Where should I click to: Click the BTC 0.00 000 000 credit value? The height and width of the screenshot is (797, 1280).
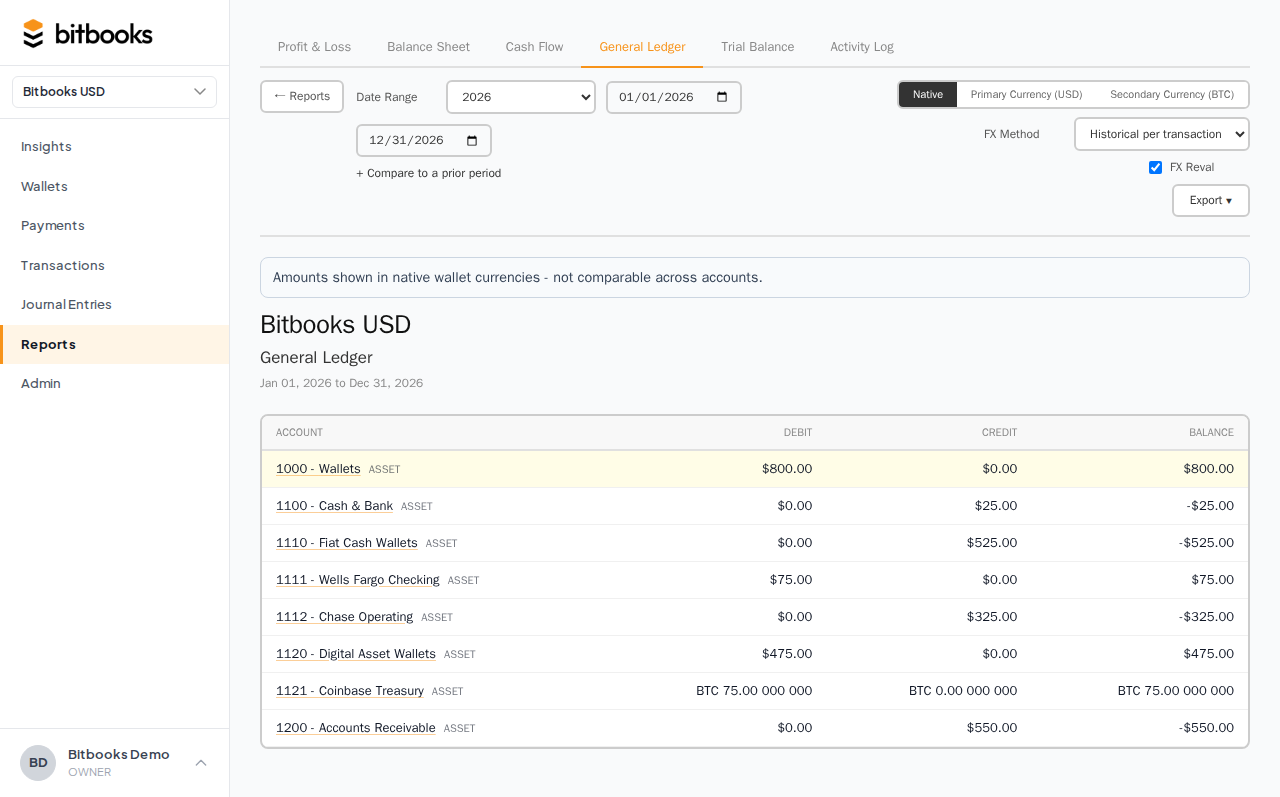[x=963, y=691]
